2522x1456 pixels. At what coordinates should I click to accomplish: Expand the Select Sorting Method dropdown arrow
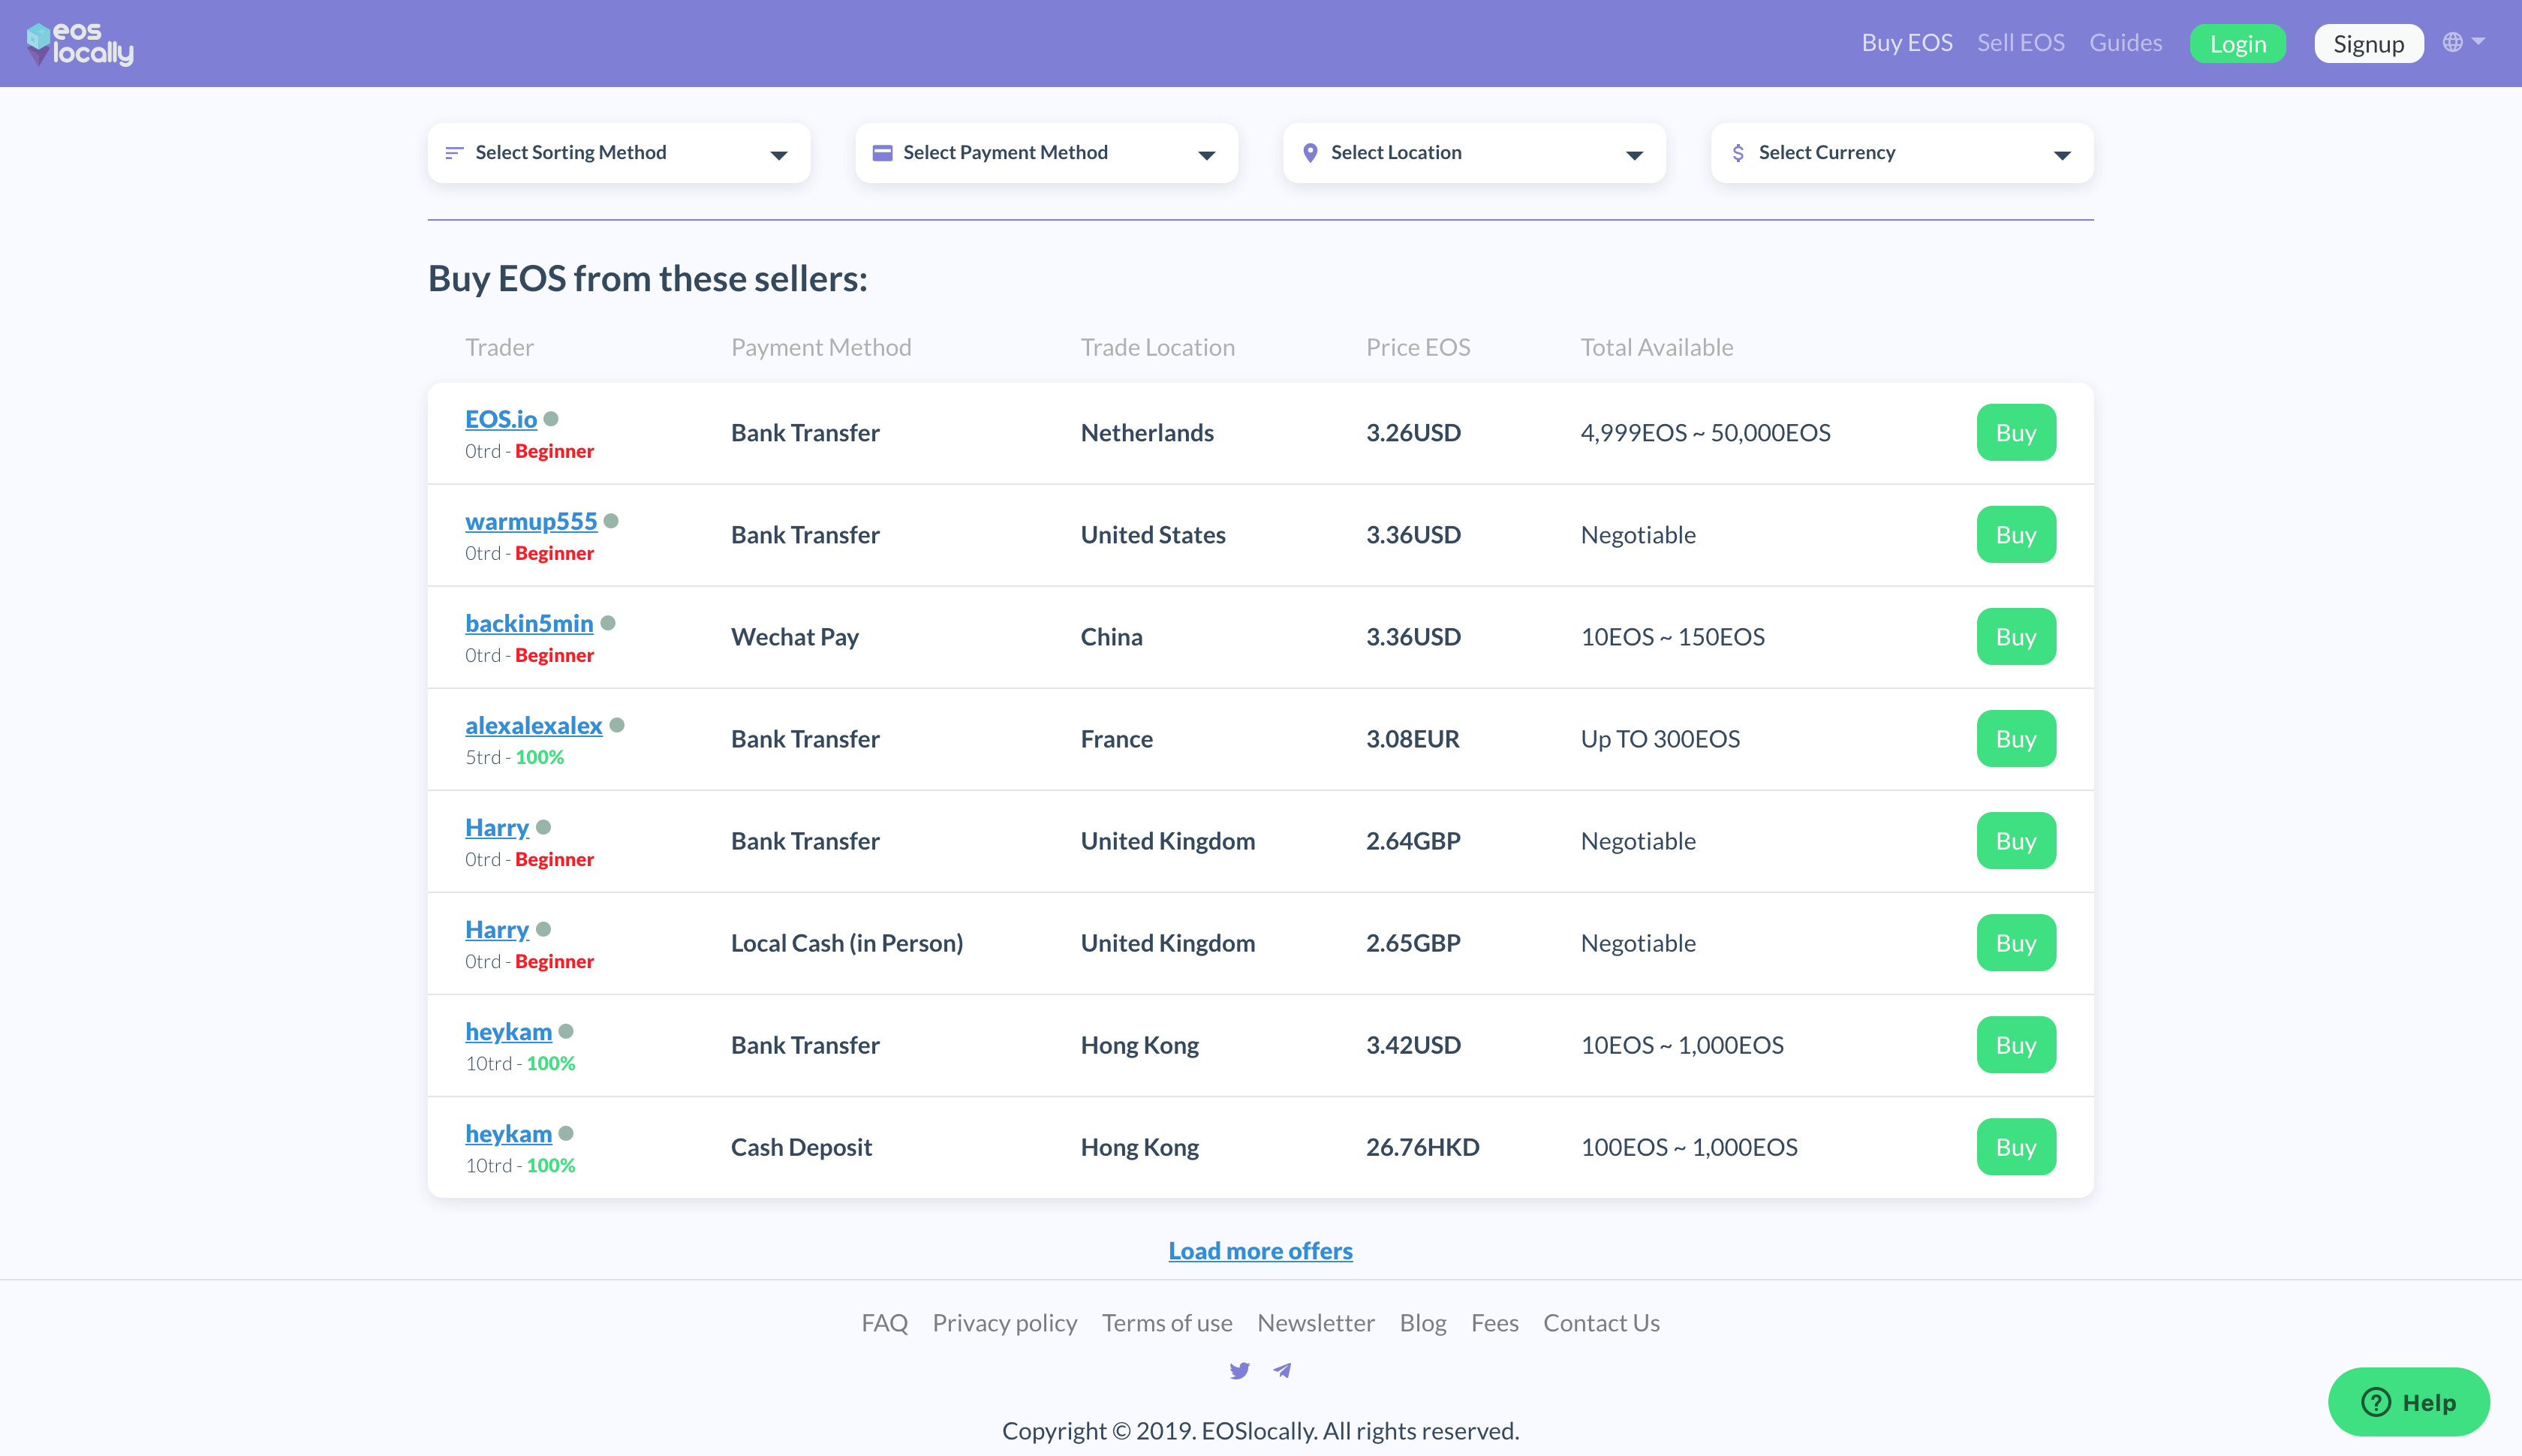click(778, 155)
